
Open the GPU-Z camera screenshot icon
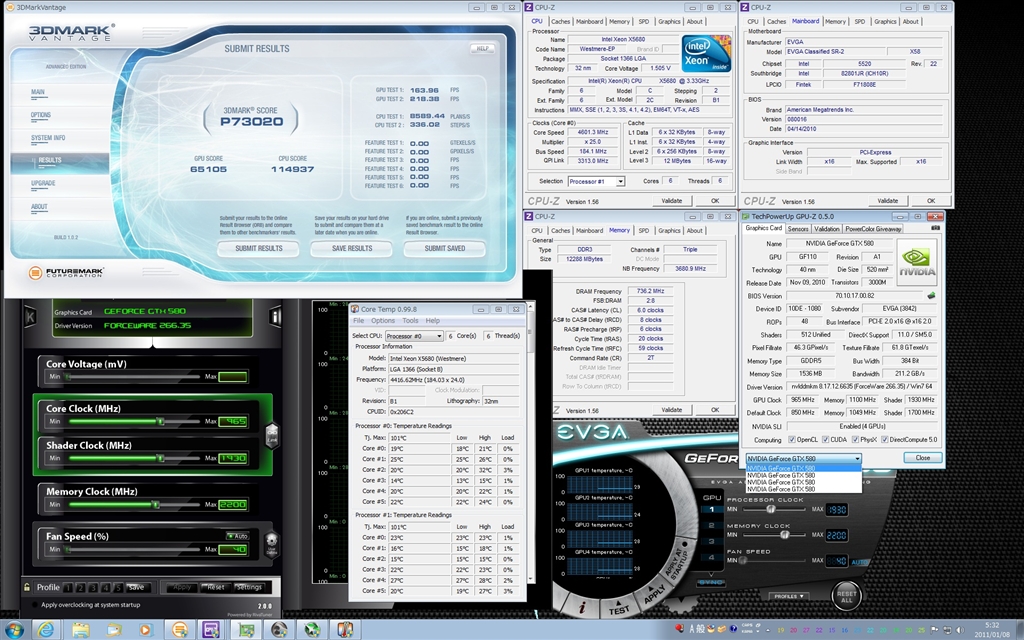pos(936,229)
